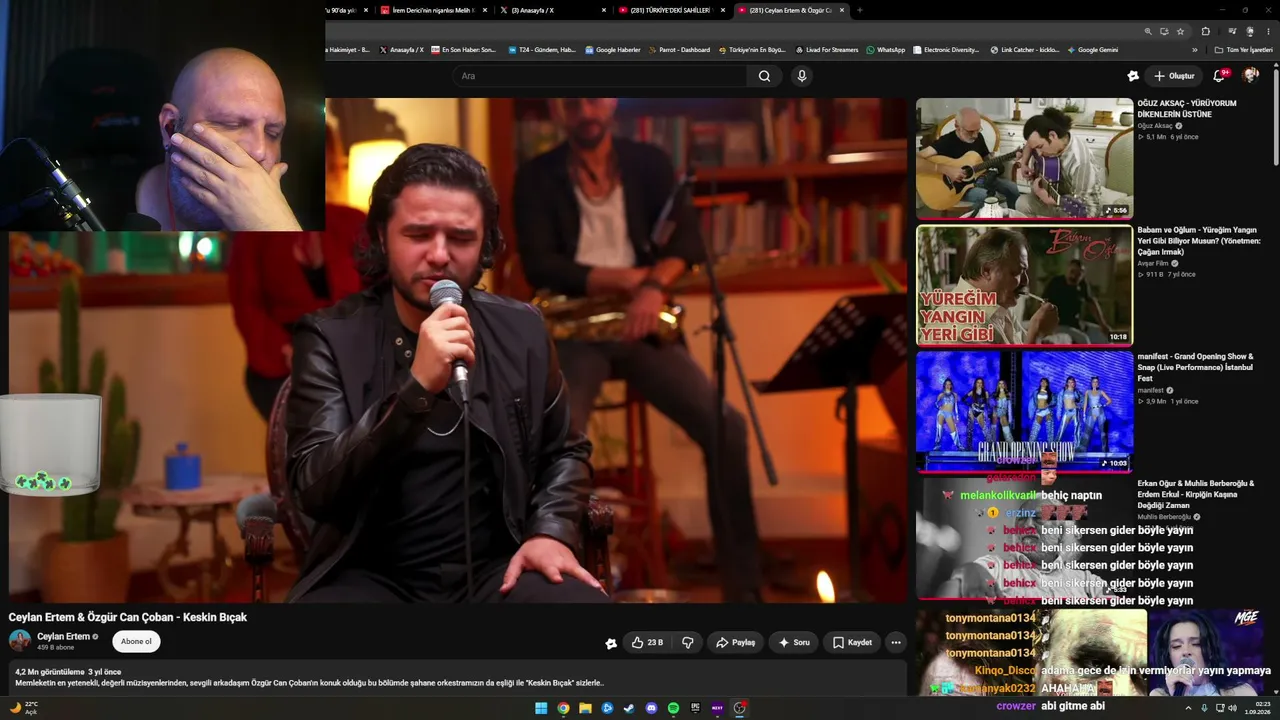Open Steam from the taskbar
The image size is (1280, 720).
(x=629, y=708)
